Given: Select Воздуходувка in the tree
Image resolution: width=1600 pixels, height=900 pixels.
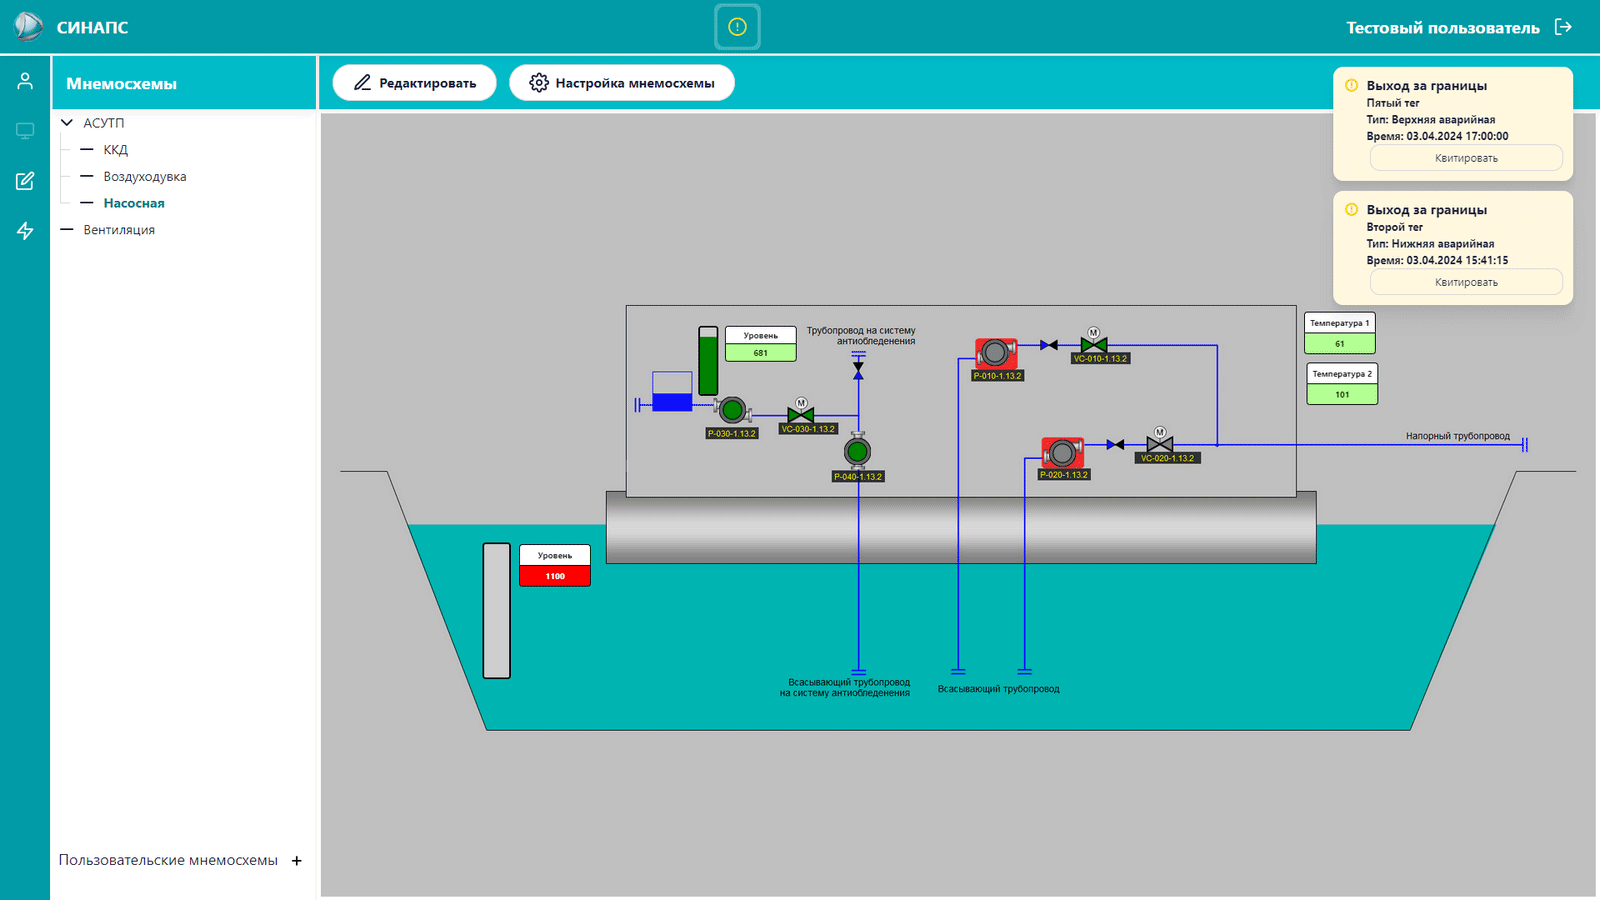Looking at the screenshot, I should 145,177.
